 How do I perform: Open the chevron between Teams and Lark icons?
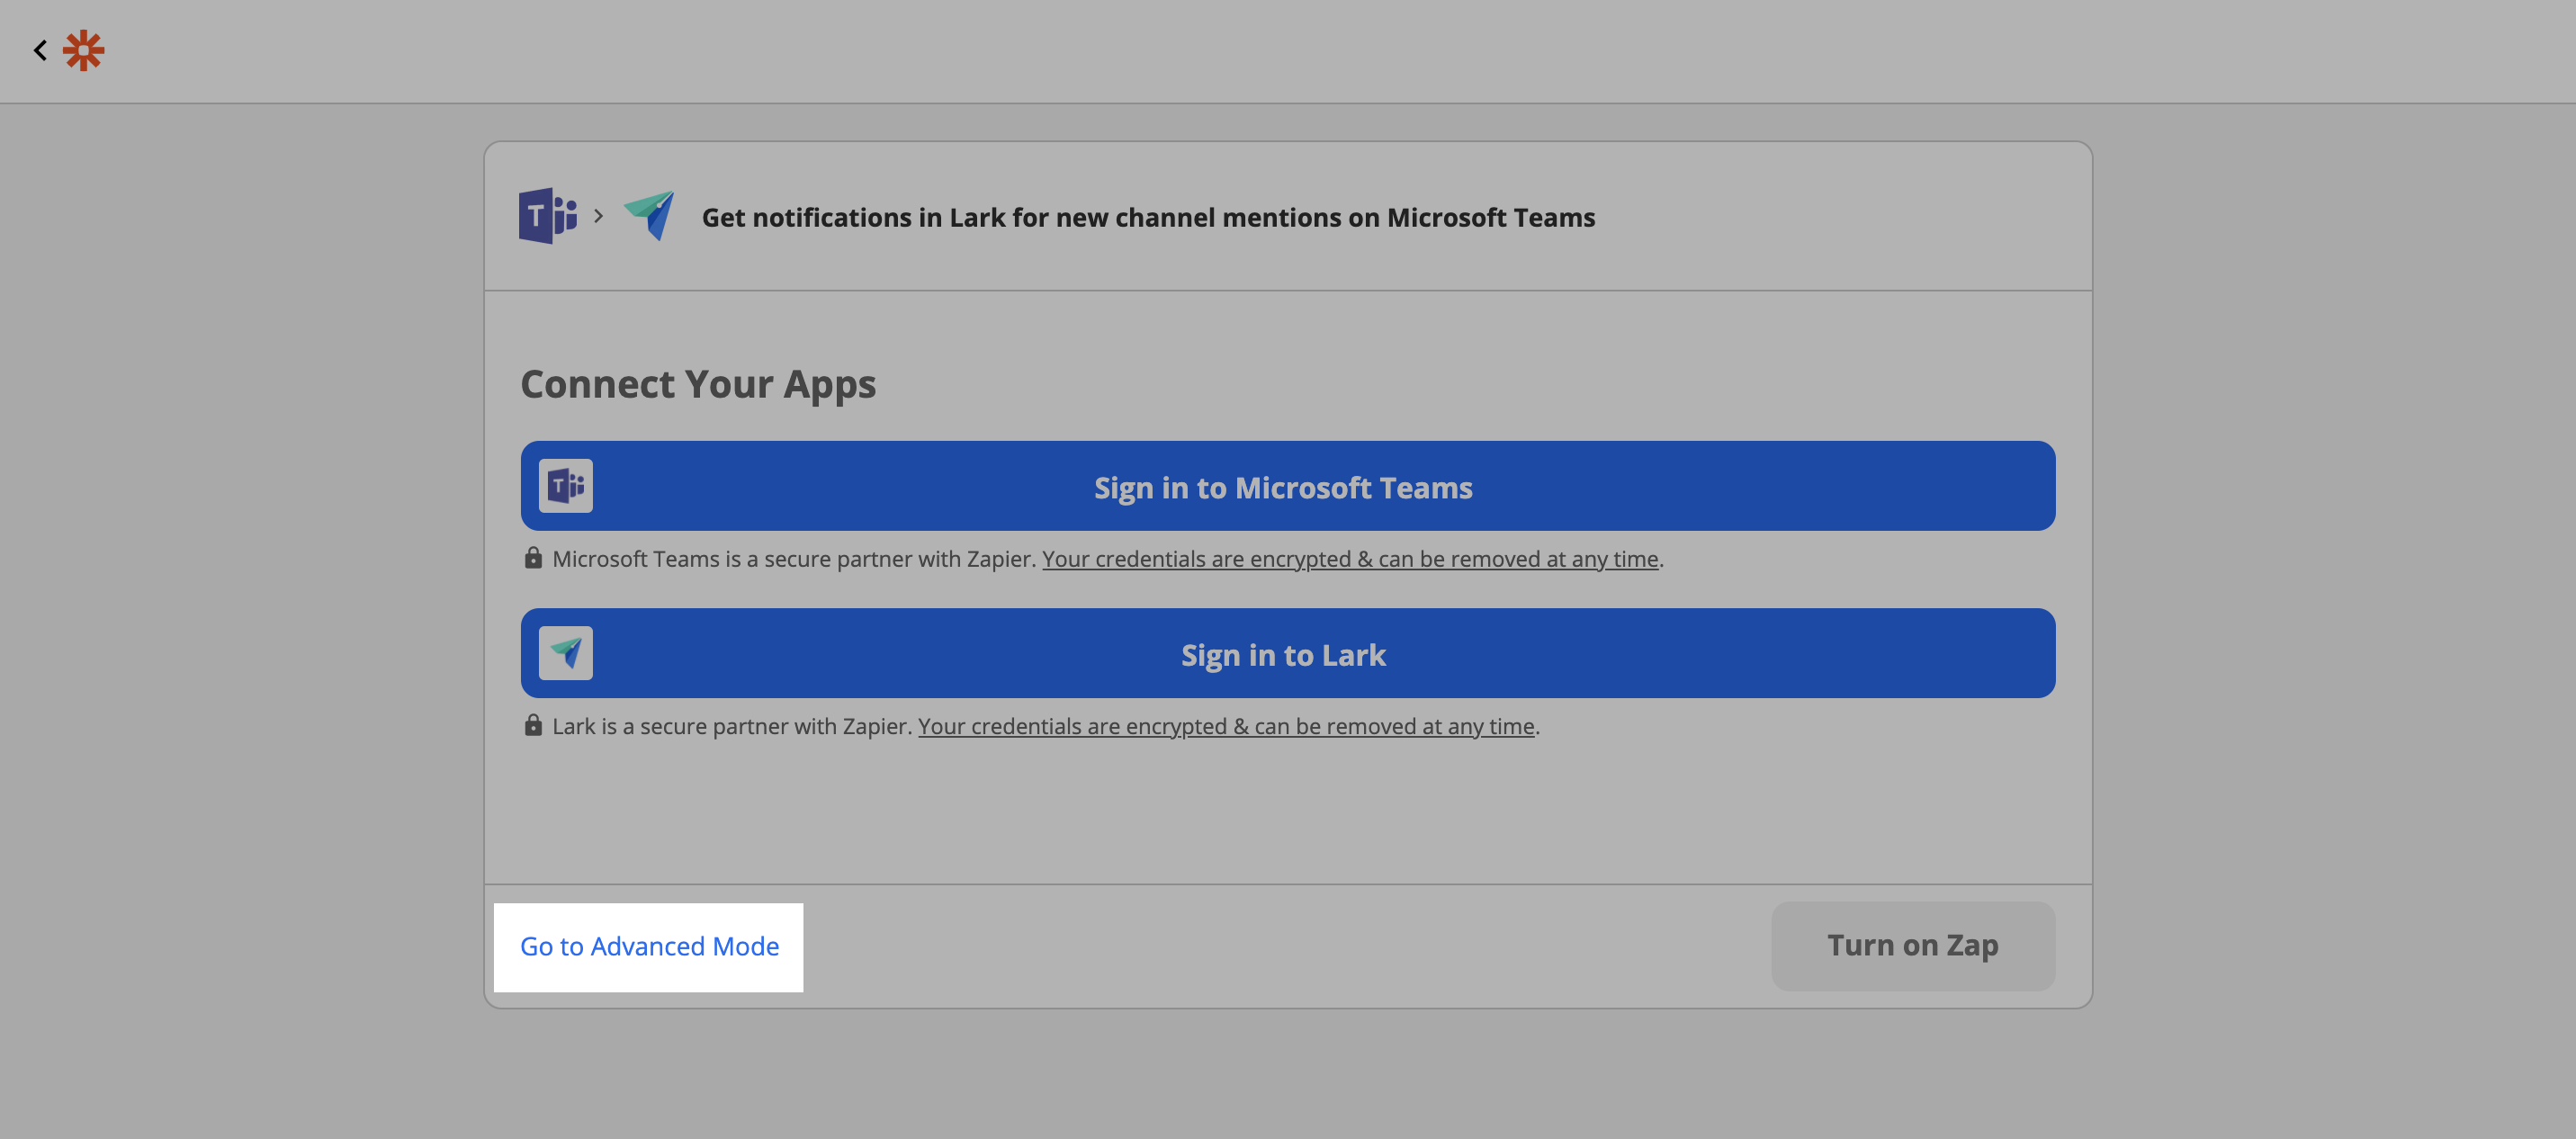pyautogui.click(x=599, y=217)
